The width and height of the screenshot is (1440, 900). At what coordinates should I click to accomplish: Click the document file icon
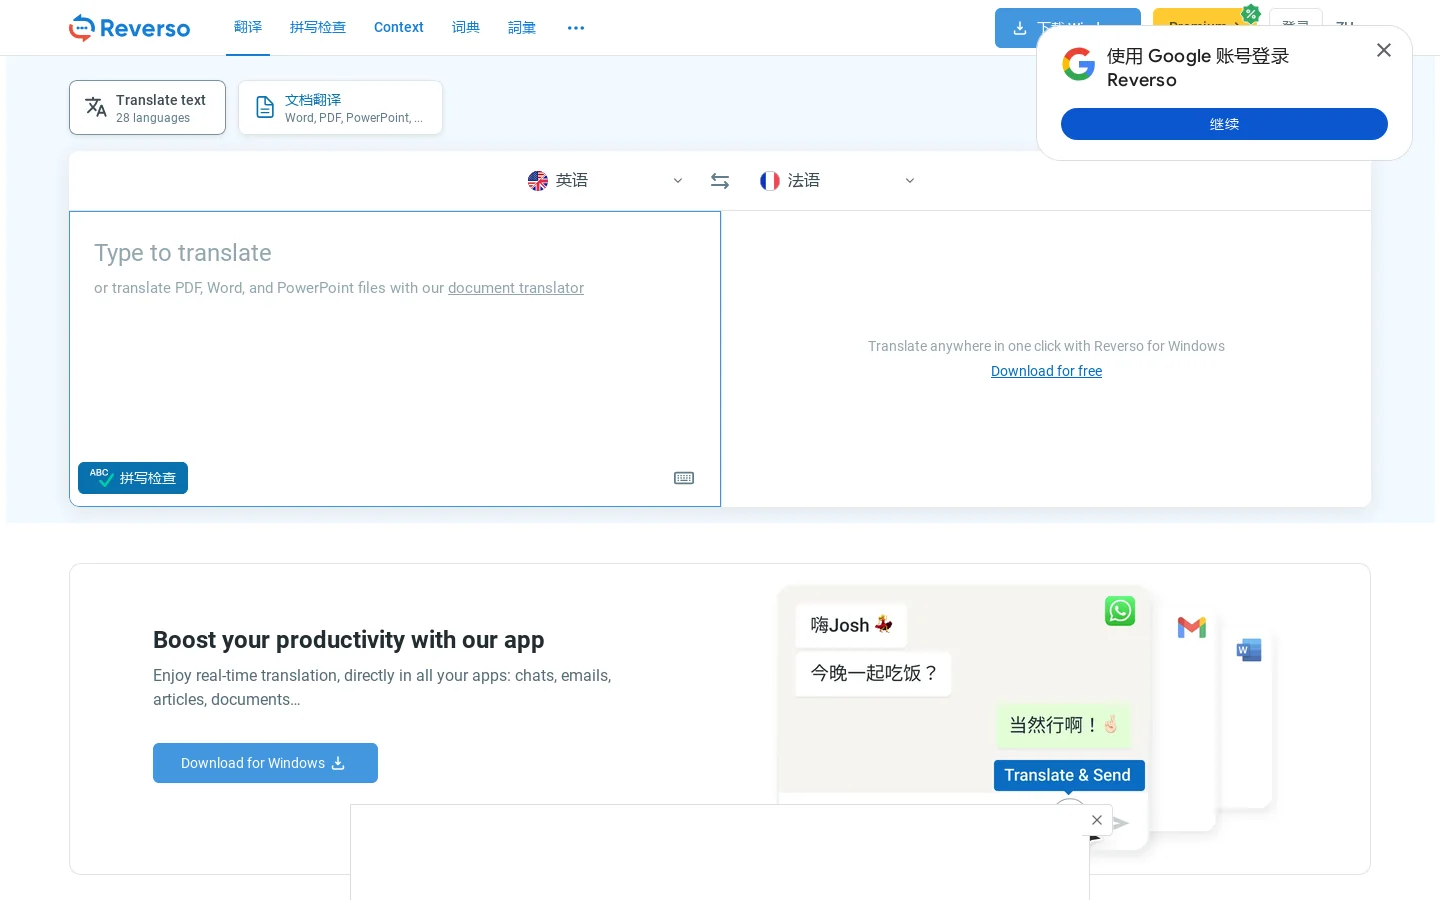pyautogui.click(x=265, y=108)
